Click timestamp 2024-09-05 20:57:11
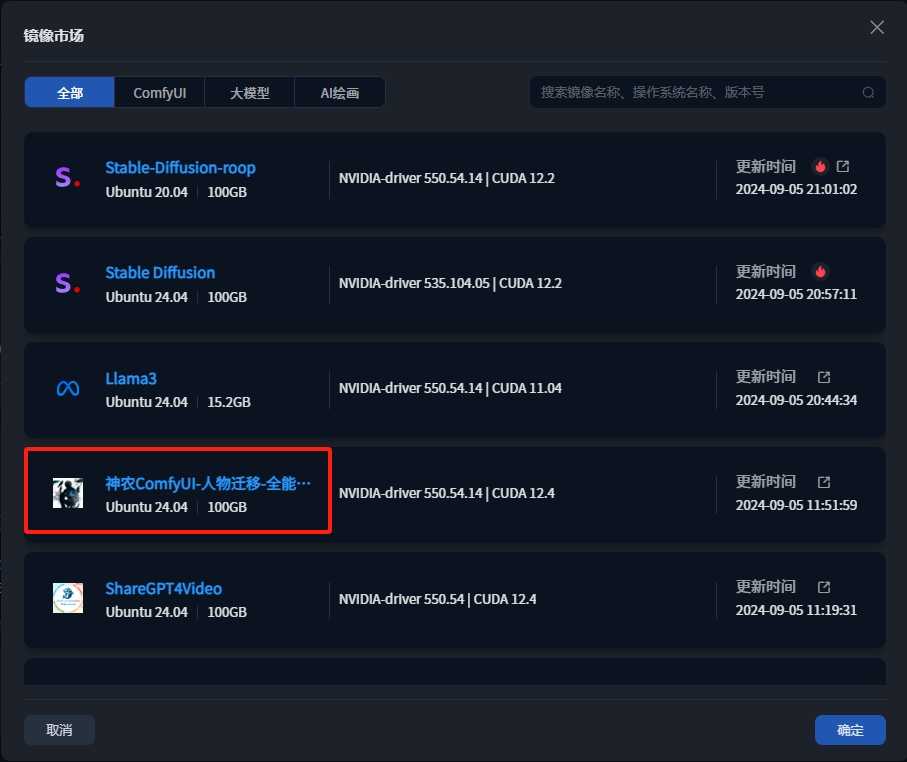This screenshot has height=762, width=907. pyautogui.click(x=796, y=294)
